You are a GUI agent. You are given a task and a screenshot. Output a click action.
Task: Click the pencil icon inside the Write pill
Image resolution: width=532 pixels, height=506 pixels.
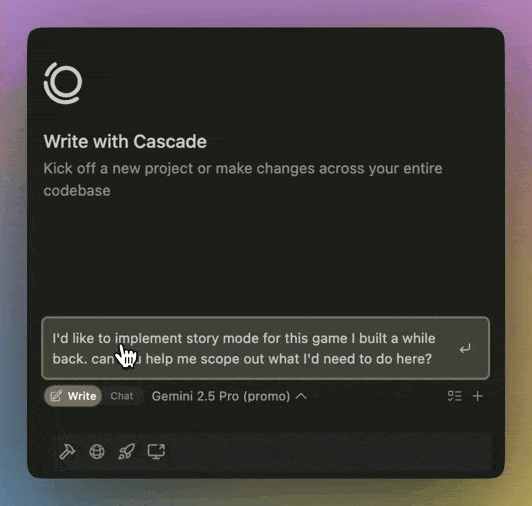click(x=56, y=396)
